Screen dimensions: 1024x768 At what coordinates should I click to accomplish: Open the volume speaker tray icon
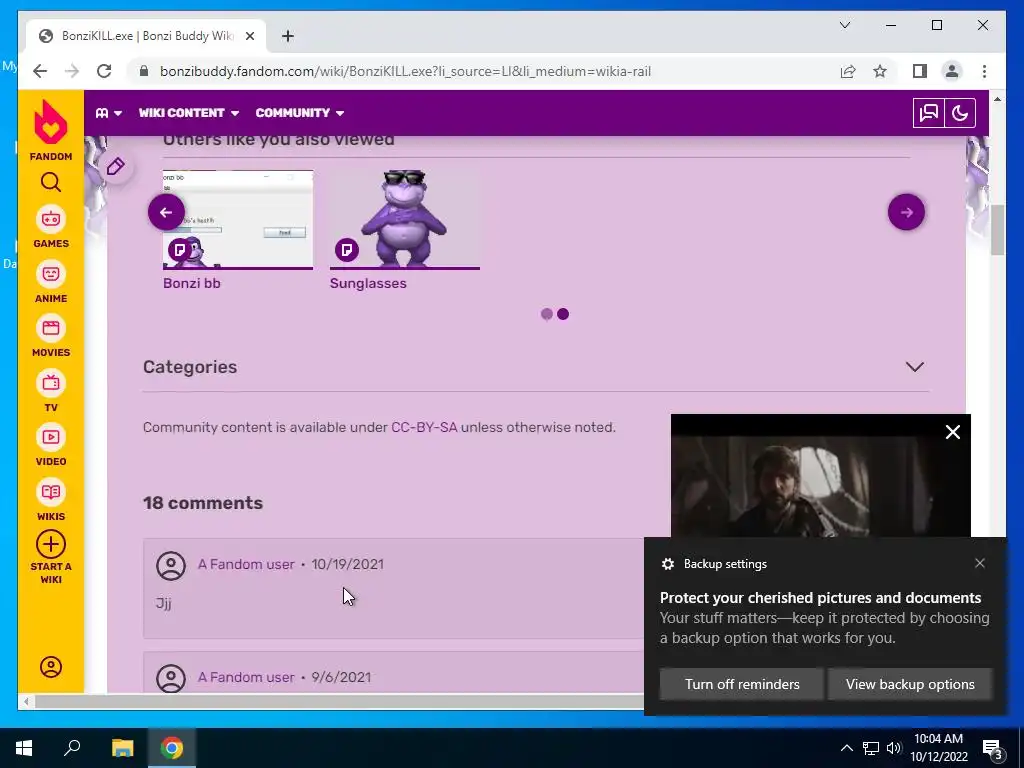tap(894, 748)
